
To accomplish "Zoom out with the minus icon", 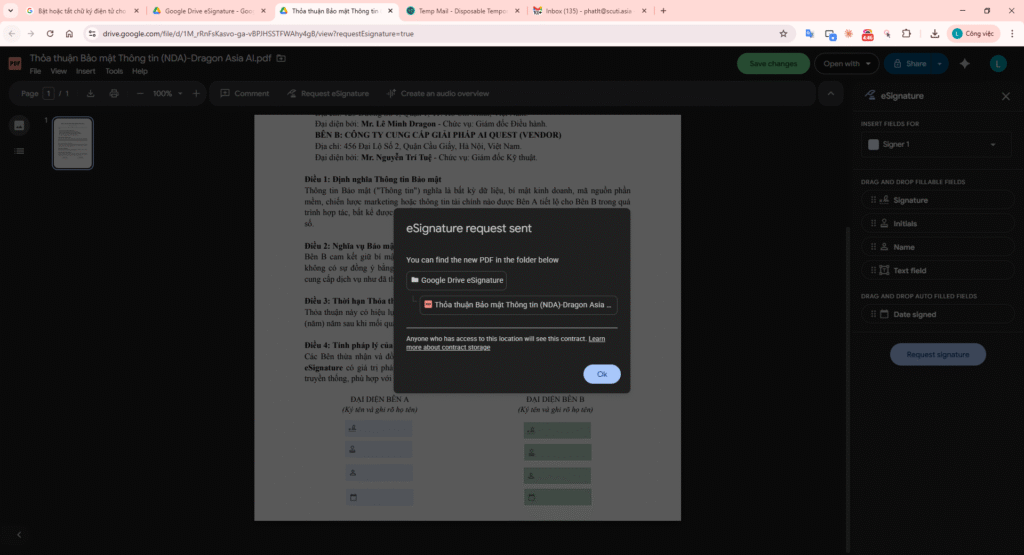I will point(138,94).
